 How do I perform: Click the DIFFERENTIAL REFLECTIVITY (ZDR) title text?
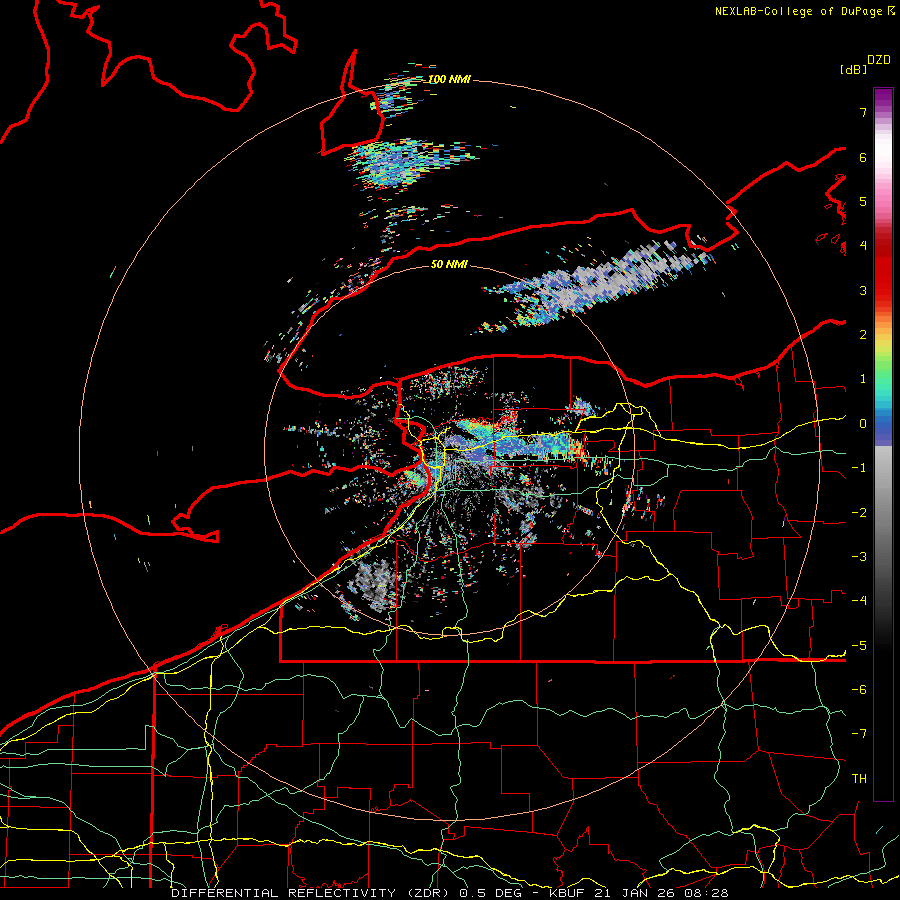click(312, 893)
